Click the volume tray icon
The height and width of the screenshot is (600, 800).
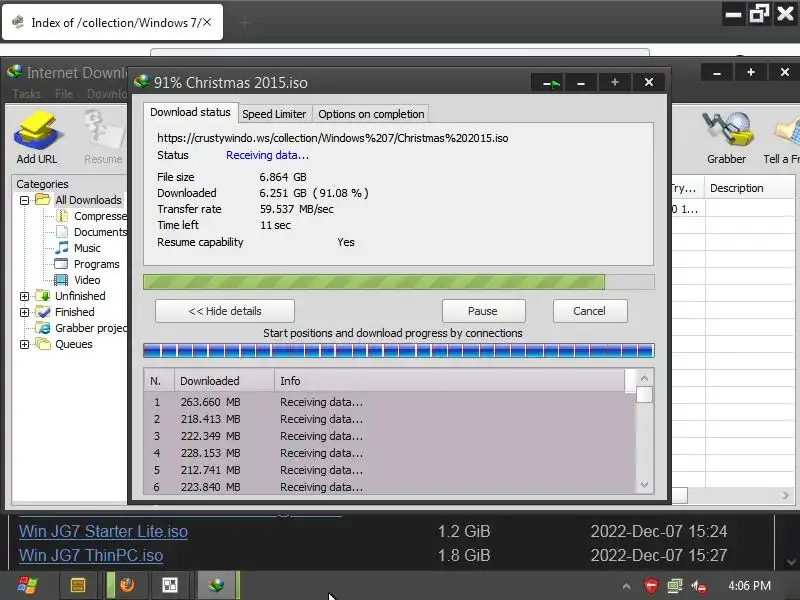(698, 587)
